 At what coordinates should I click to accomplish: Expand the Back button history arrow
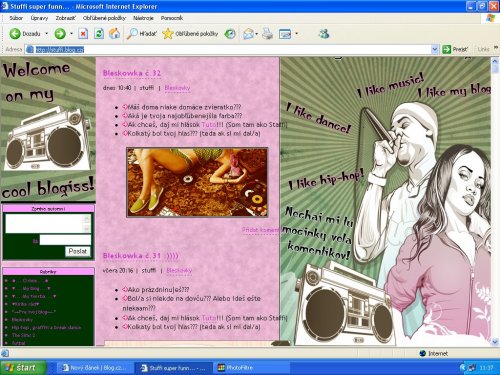47,33
